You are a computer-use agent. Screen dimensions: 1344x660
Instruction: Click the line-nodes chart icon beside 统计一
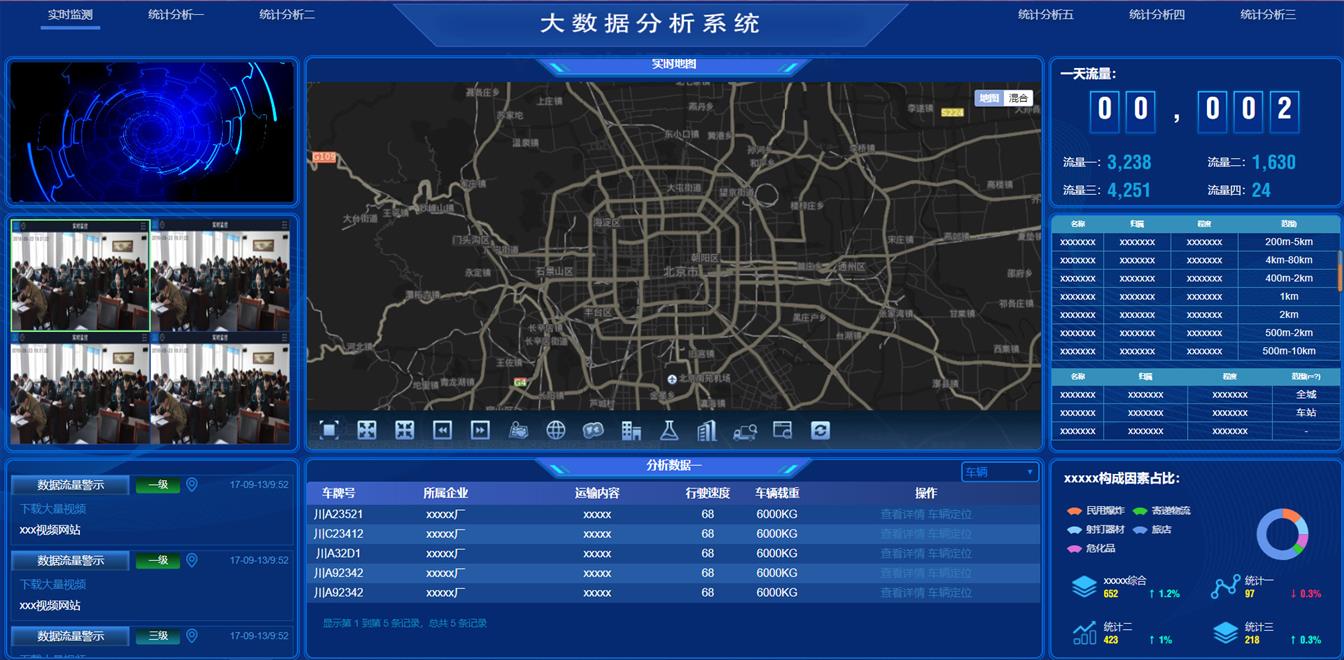tap(1225, 587)
